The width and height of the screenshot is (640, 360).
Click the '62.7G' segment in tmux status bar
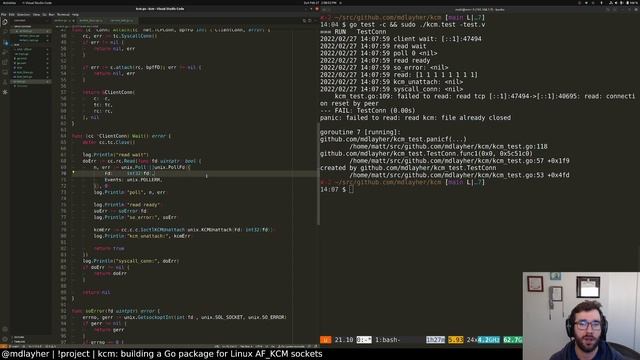pos(512,340)
